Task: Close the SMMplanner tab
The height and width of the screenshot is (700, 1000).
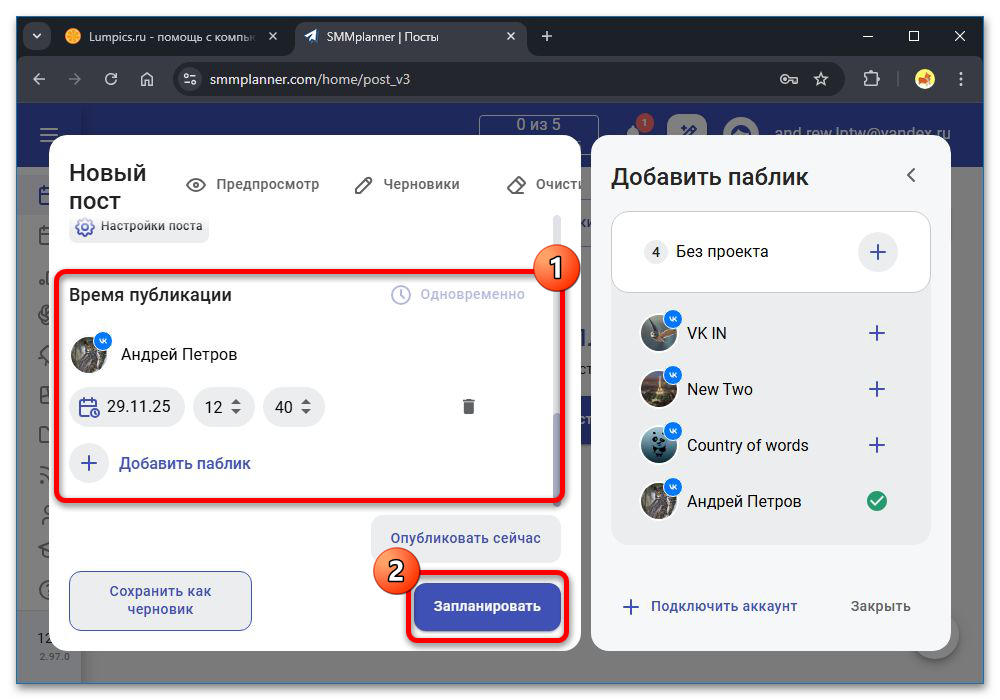Action: coord(511,36)
